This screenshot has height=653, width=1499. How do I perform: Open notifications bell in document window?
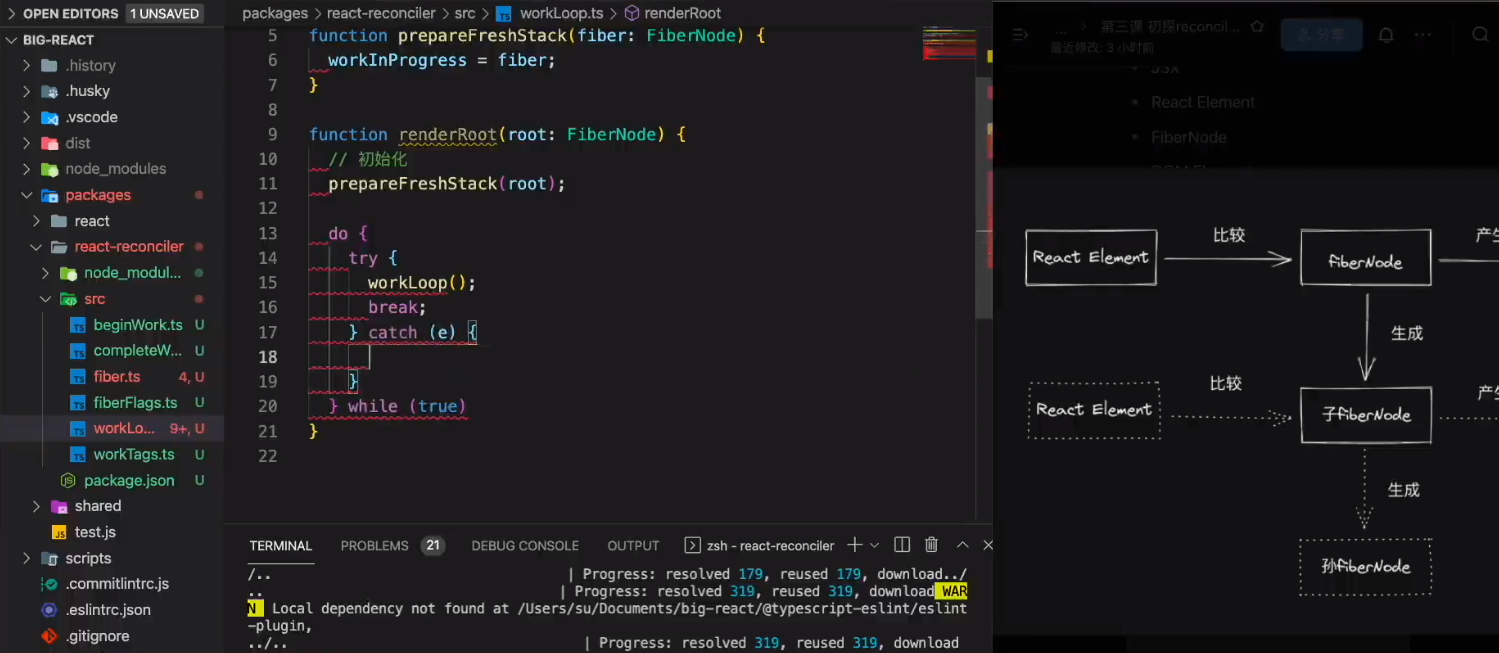(x=1386, y=34)
